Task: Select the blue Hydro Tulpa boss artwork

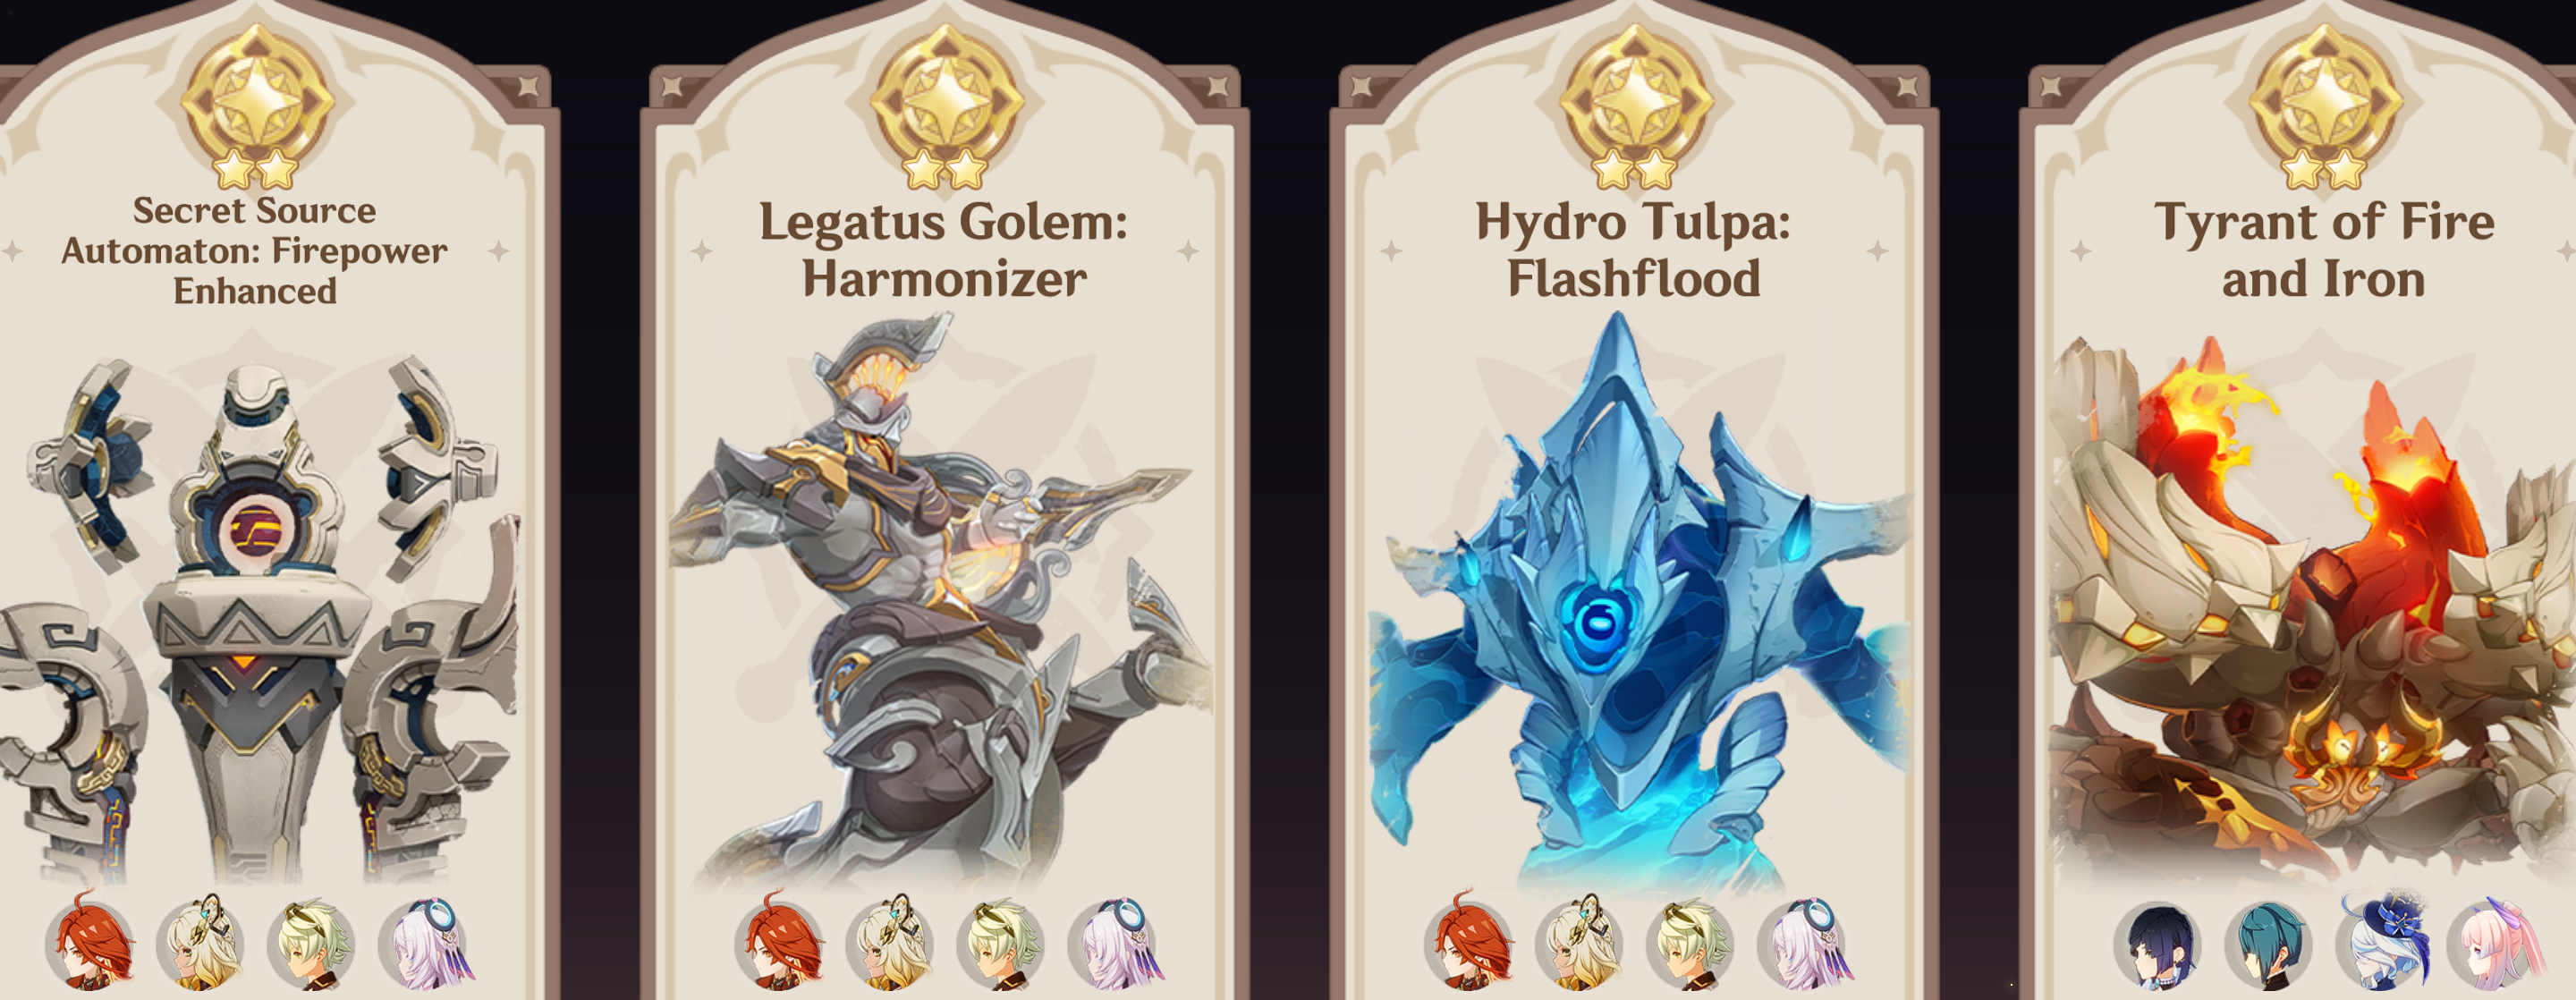Action: tap(1636, 600)
